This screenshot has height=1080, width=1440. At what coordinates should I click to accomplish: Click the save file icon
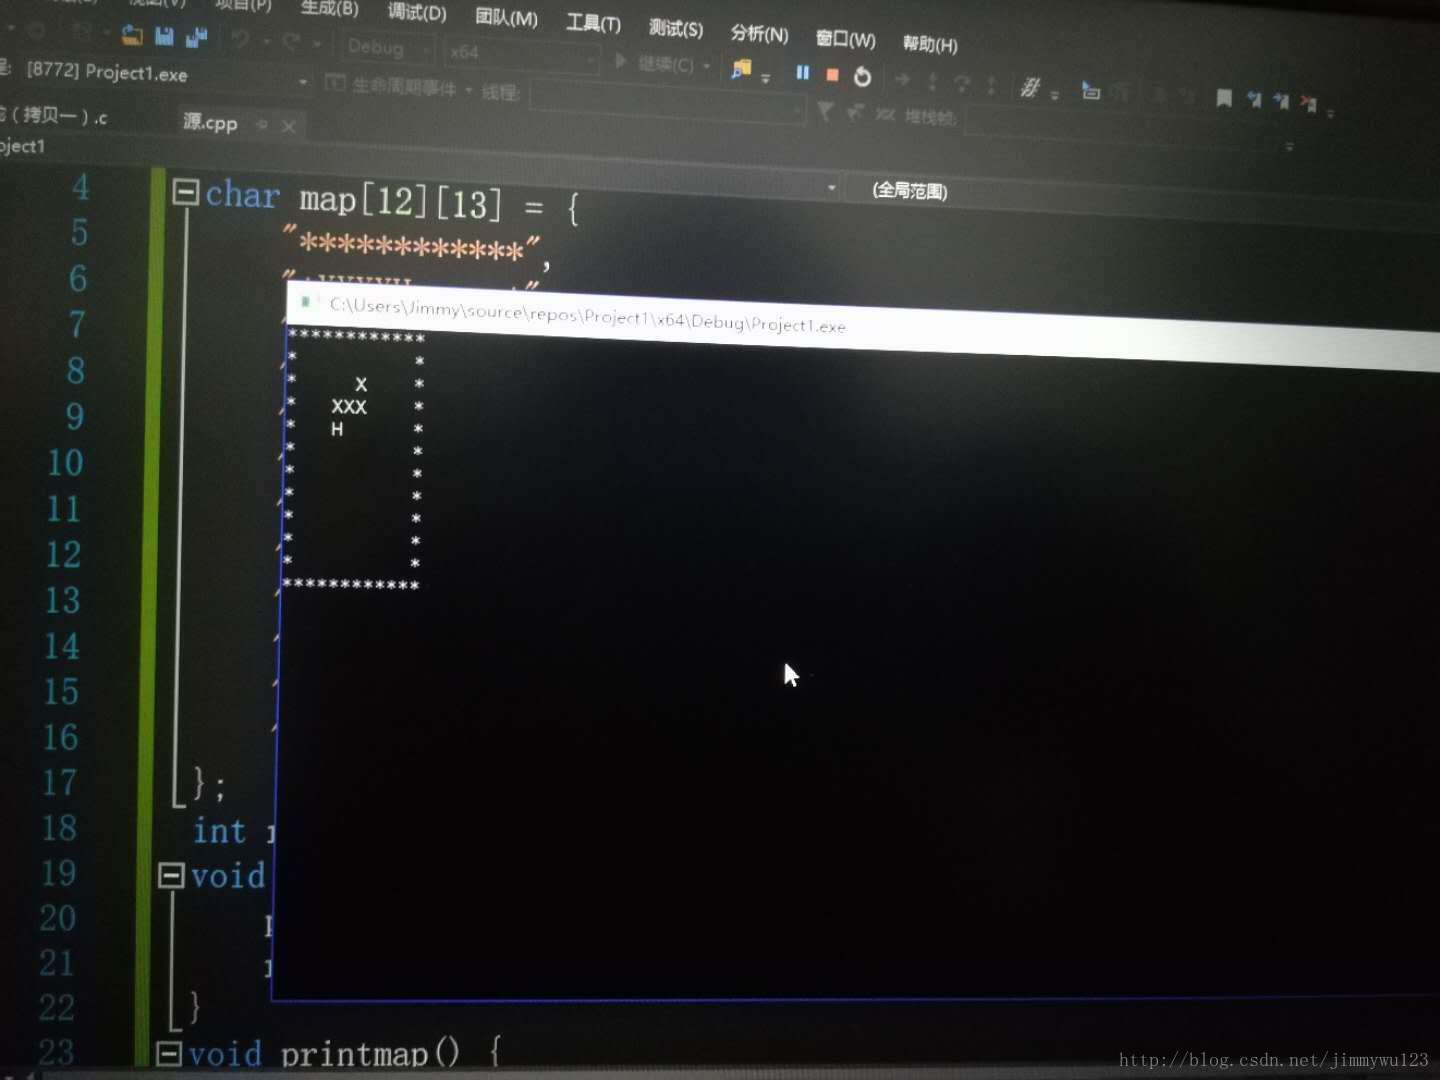point(165,37)
